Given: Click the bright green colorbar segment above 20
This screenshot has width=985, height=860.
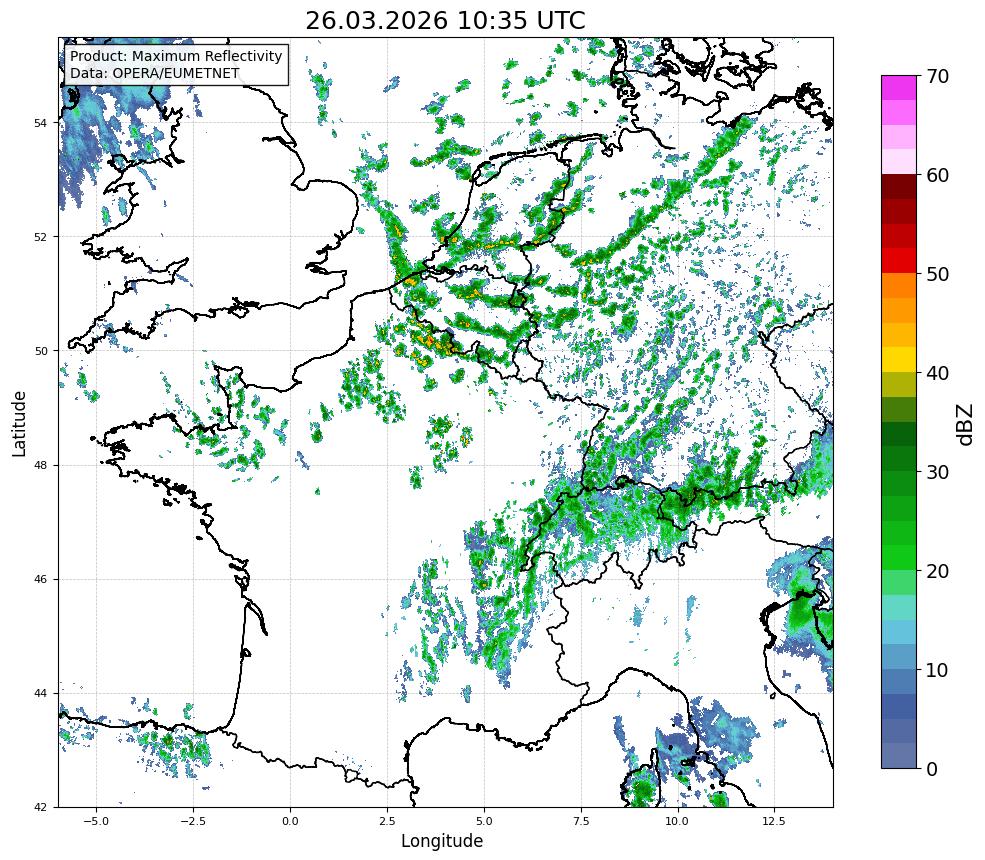Looking at the screenshot, I should pyautogui.click(x=899, y=557).
